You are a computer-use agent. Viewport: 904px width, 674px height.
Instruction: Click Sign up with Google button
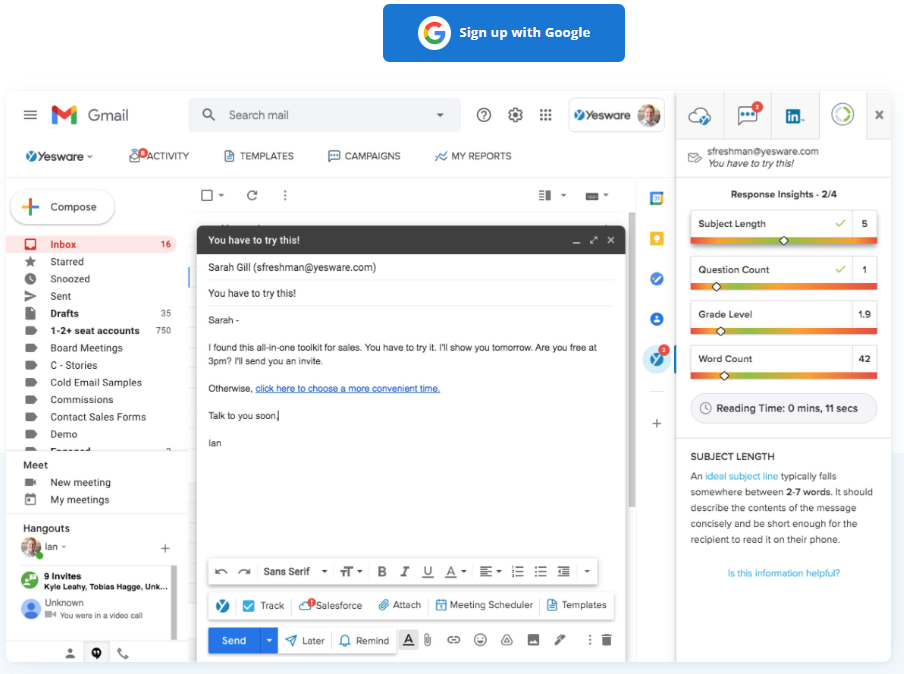tap(503, 33)
